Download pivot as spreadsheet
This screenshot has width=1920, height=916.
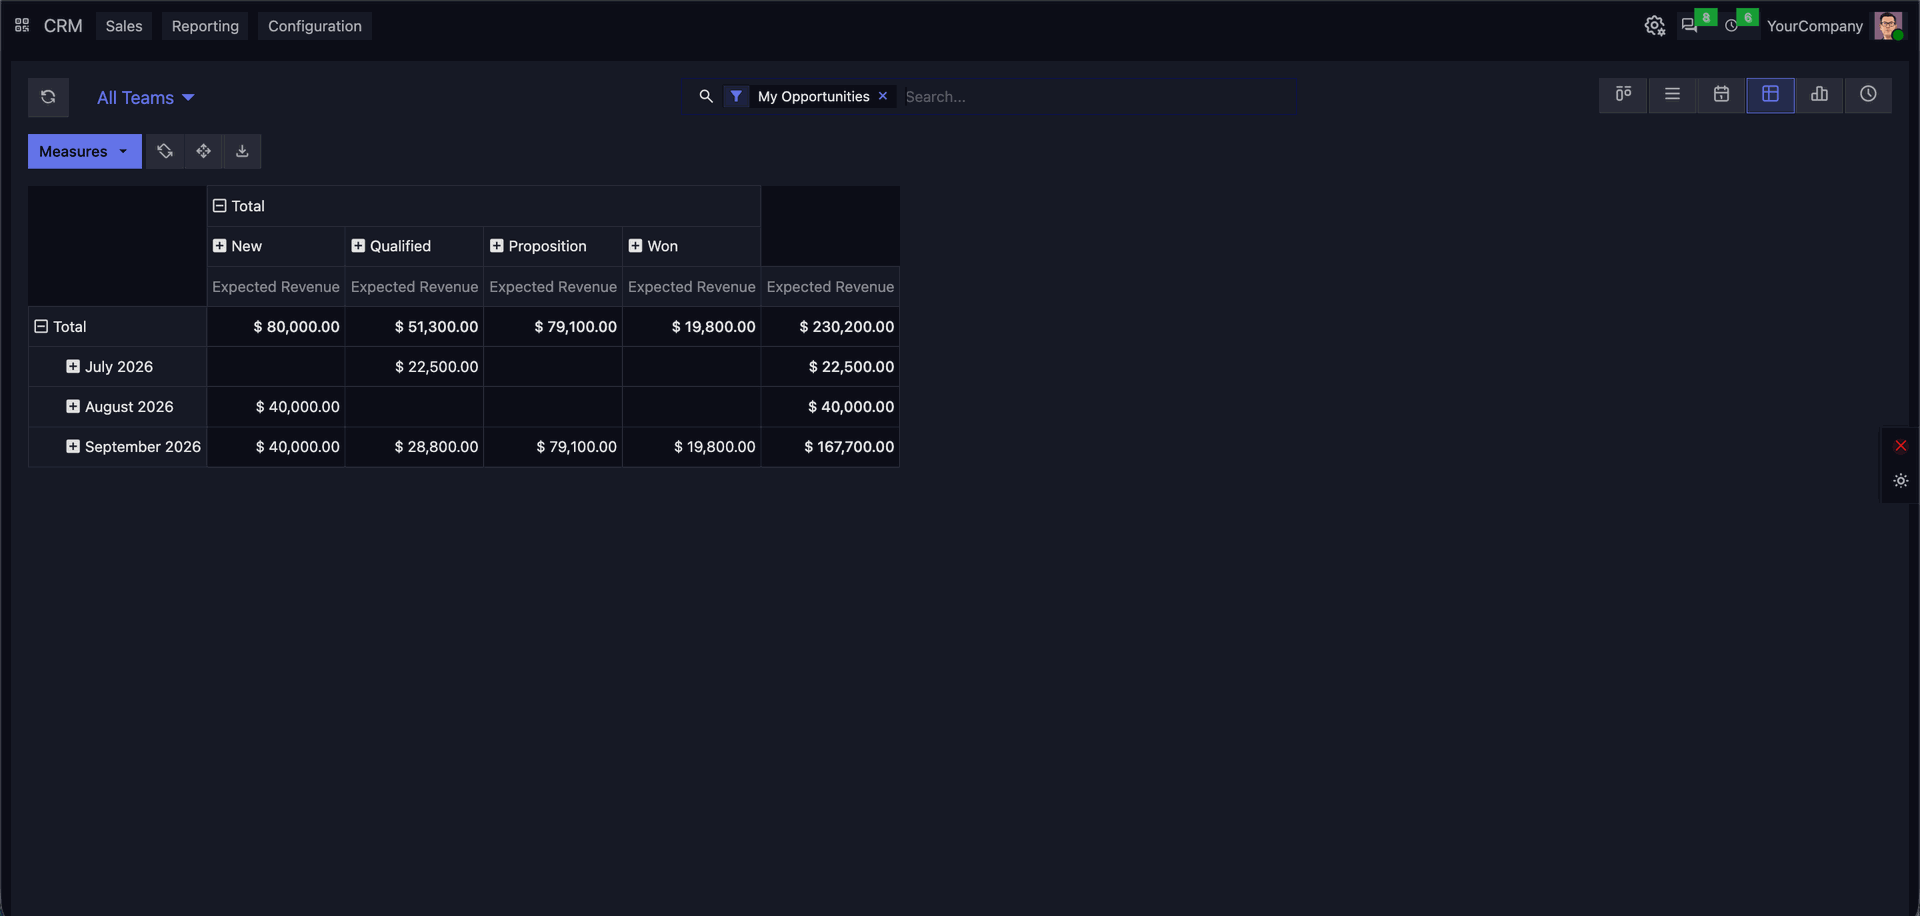click(x=242, y=151)
